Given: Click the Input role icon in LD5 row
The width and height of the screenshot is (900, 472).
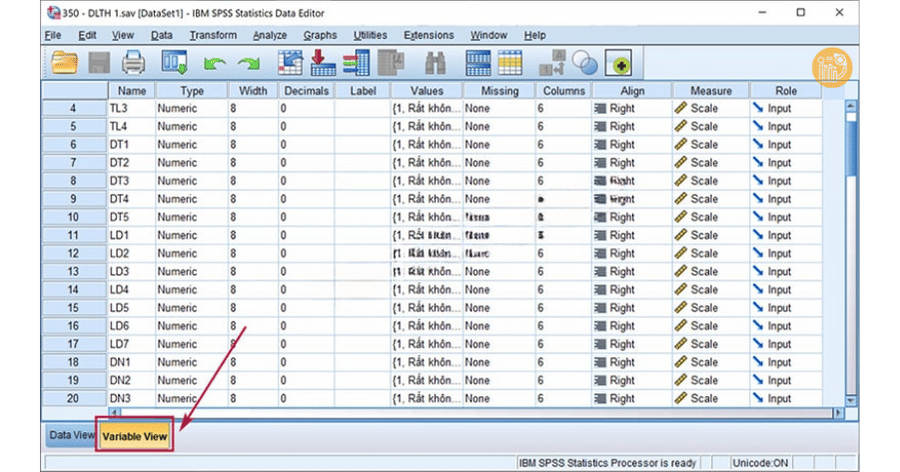Looking at the screenshot, I should (758, 307).
